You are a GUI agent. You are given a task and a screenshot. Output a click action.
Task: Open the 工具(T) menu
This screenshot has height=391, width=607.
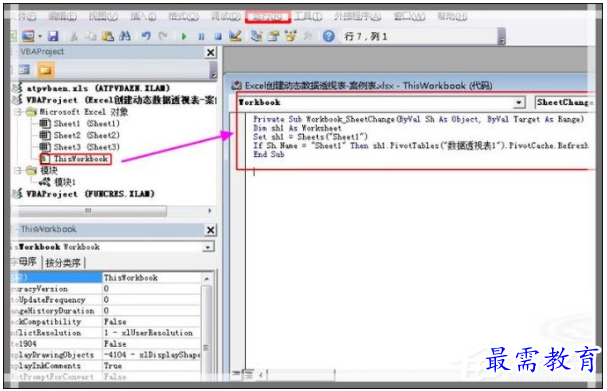pyautogui.click(x=308, y=16)
